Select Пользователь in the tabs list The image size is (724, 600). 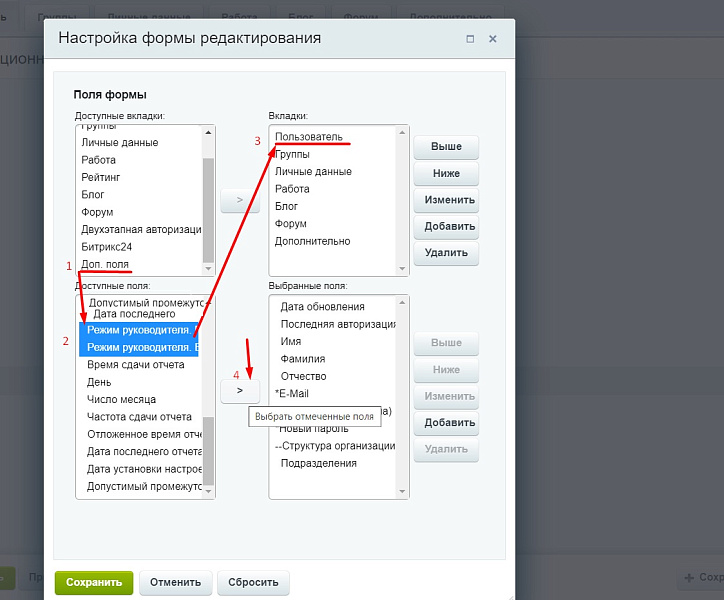click(309, 137)
